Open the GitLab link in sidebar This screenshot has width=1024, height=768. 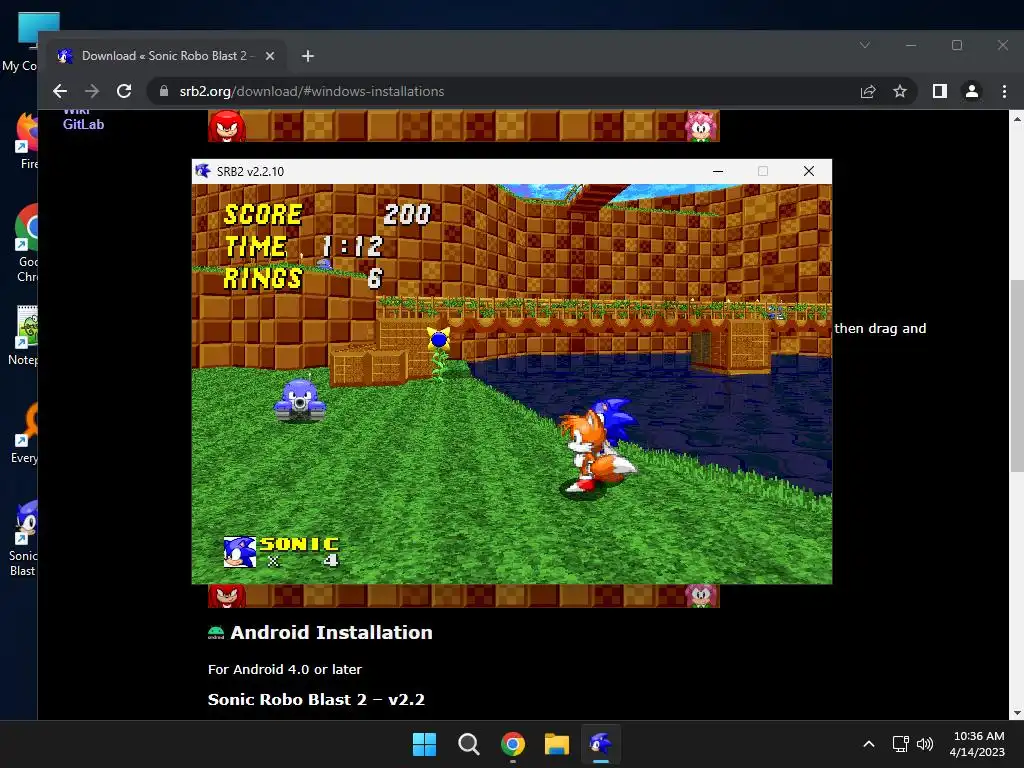(x=83, y=124)
